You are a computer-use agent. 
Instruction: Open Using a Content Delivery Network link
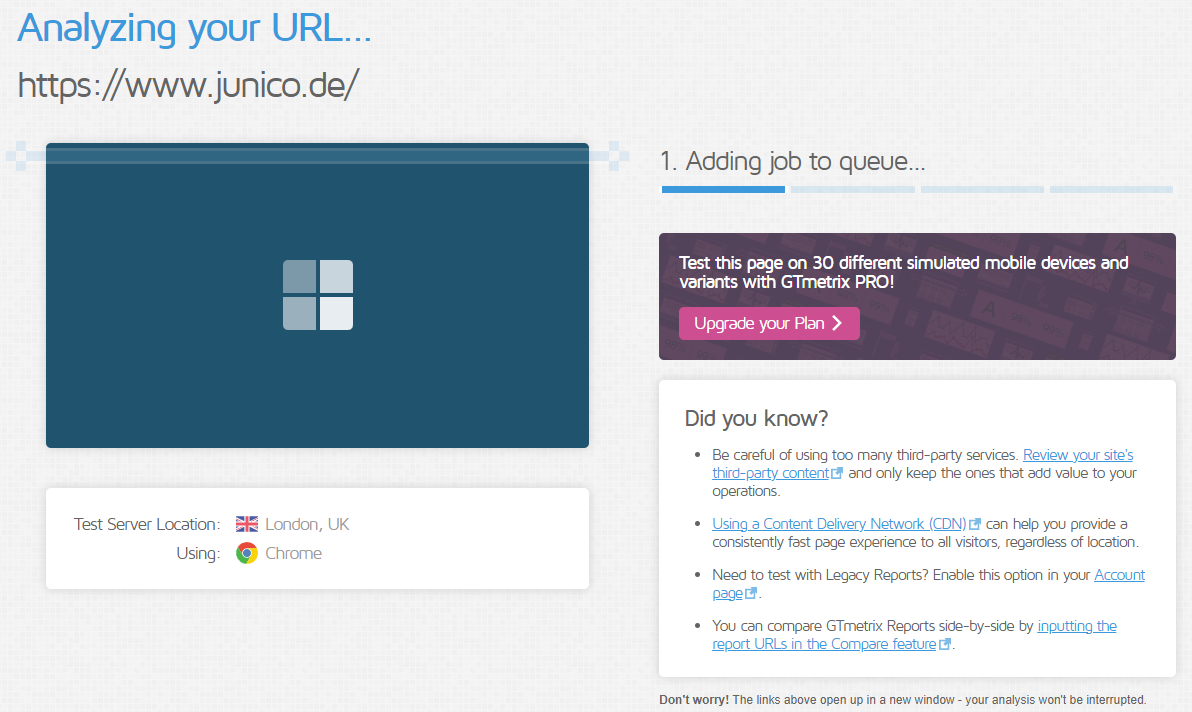pyautogui.click(x=839, y=524)
